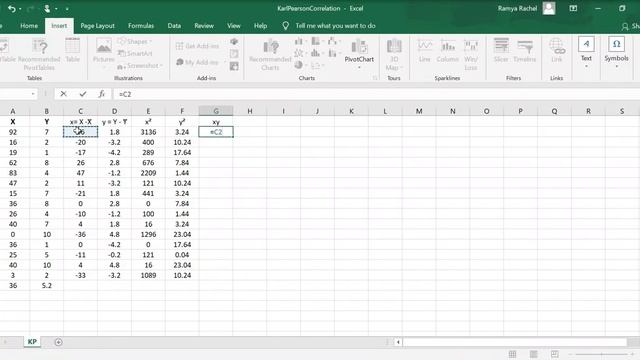Click the Line sparkline icon
The height and width of the screenshot is (360, 640).
click(x=424, y=46)
